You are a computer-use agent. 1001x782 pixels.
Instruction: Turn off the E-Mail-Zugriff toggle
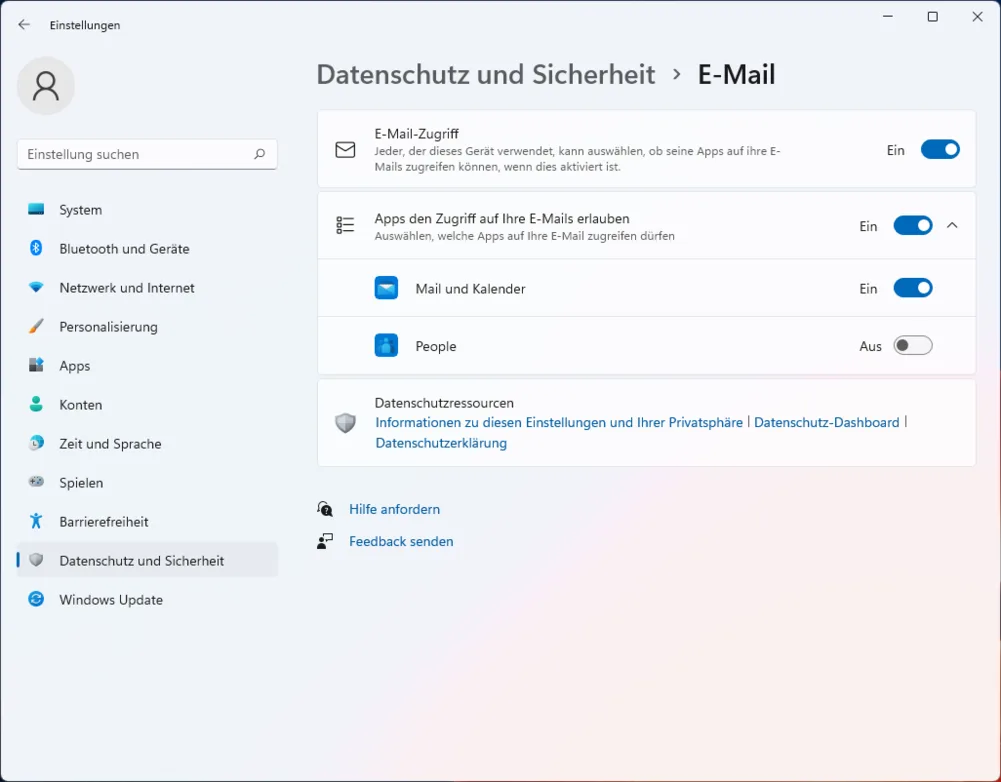[x=939, y=150]
